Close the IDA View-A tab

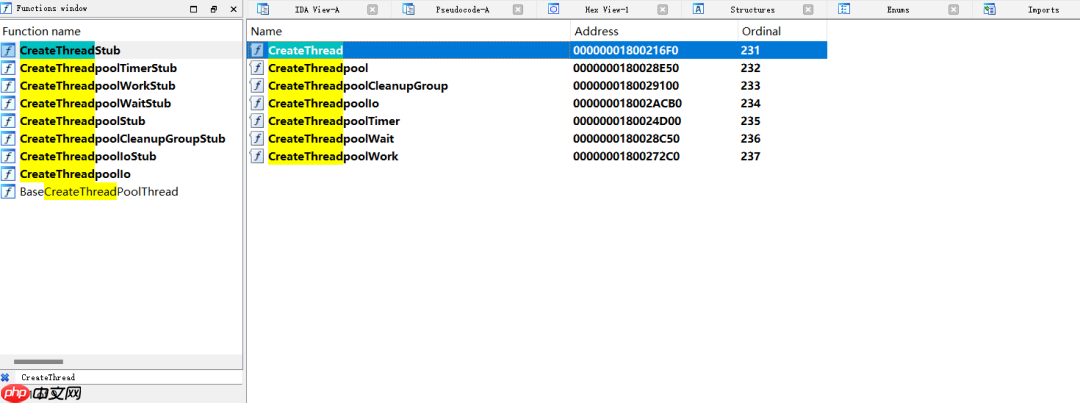(372, 10)
